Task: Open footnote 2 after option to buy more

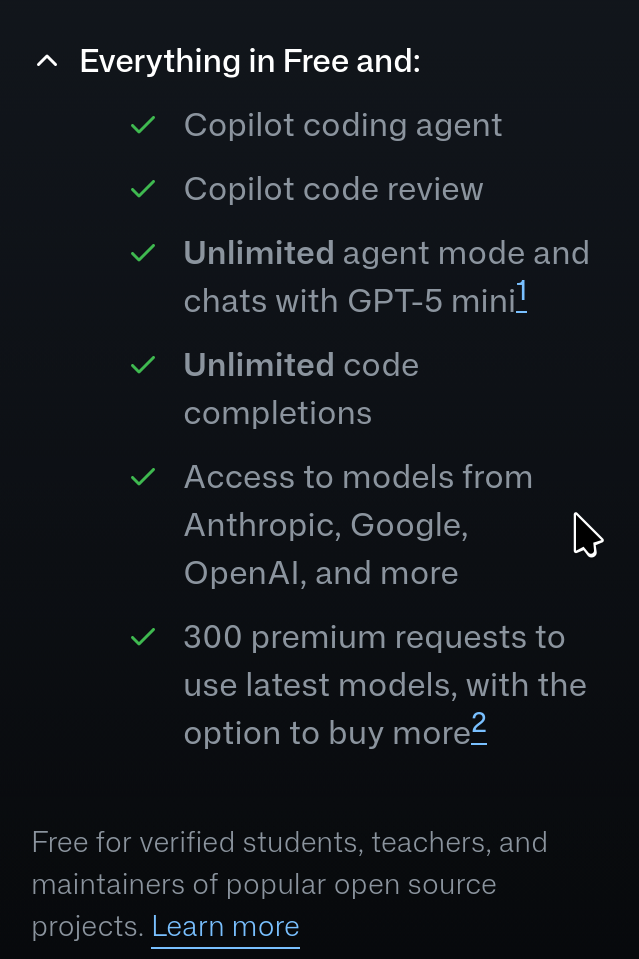Action: click(x=479, y=727)
